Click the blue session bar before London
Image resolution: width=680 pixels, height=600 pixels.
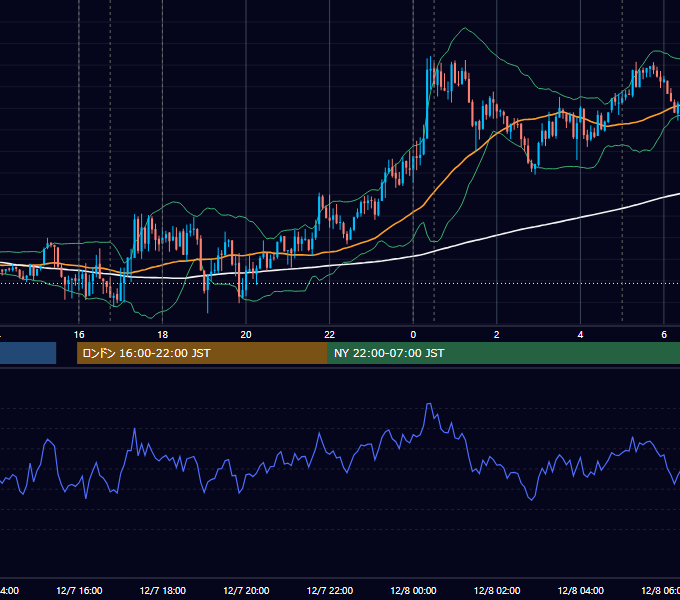point(28,353)
